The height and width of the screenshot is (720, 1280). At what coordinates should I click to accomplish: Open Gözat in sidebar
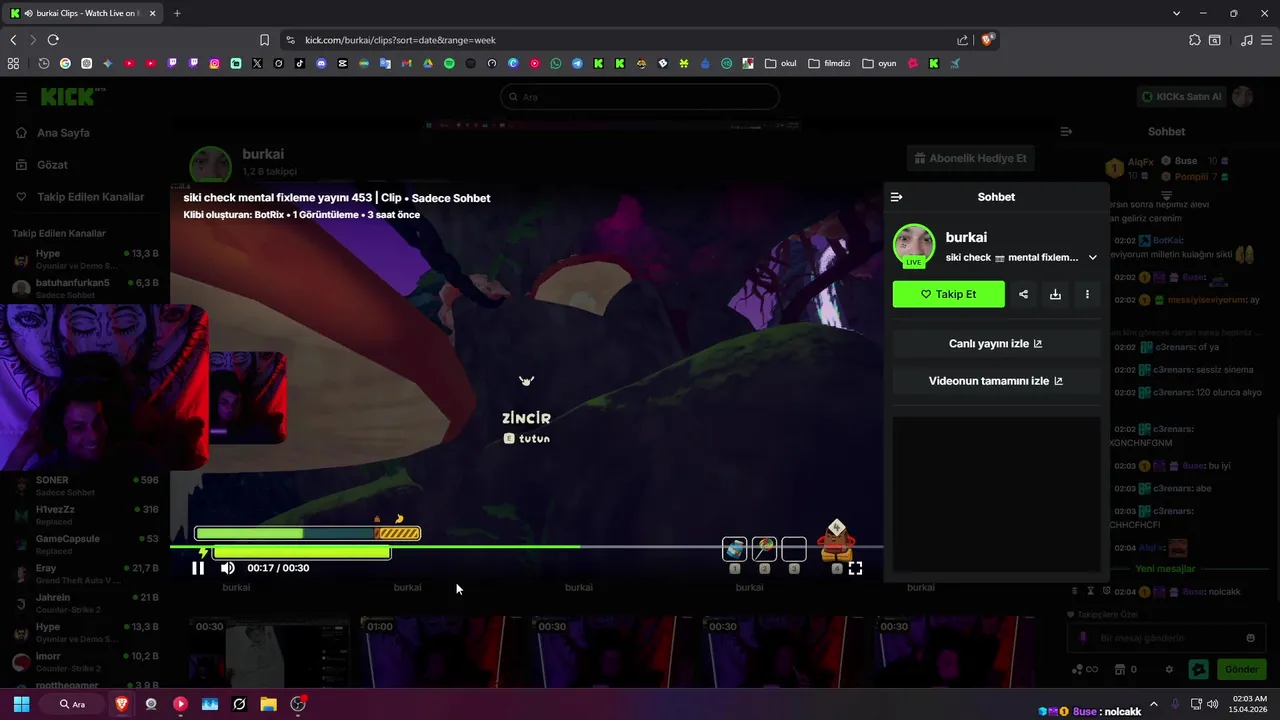tap(52, 165)
